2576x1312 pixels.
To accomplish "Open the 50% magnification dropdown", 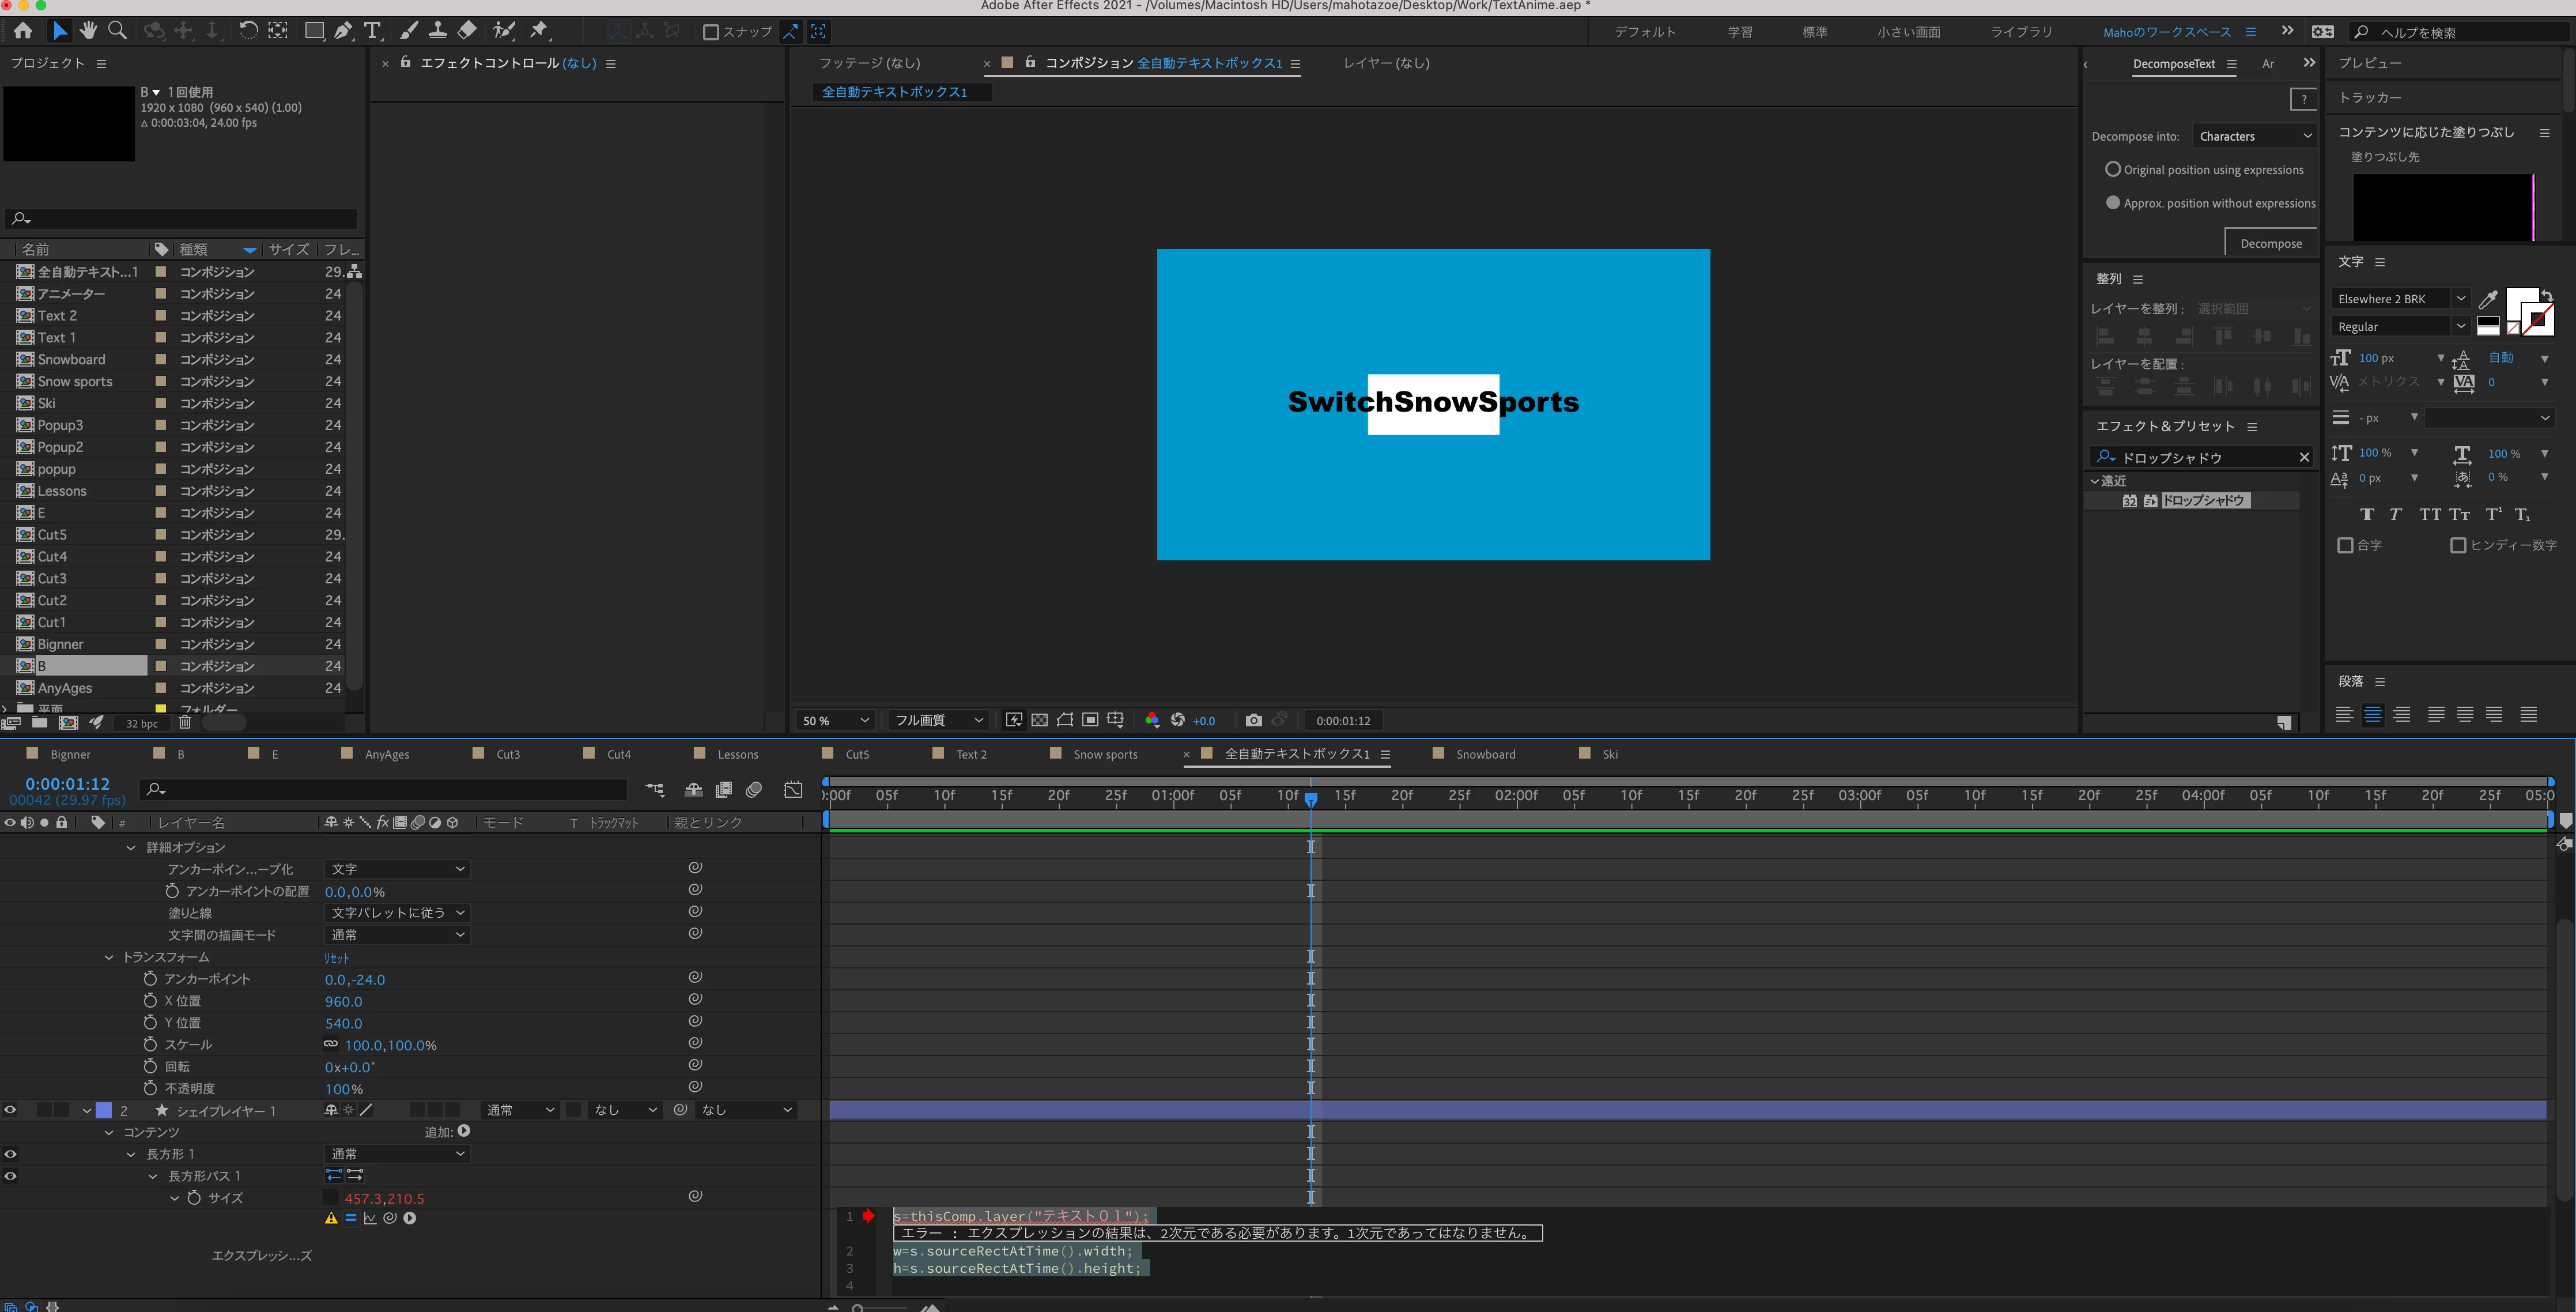I will coord(835,720).
